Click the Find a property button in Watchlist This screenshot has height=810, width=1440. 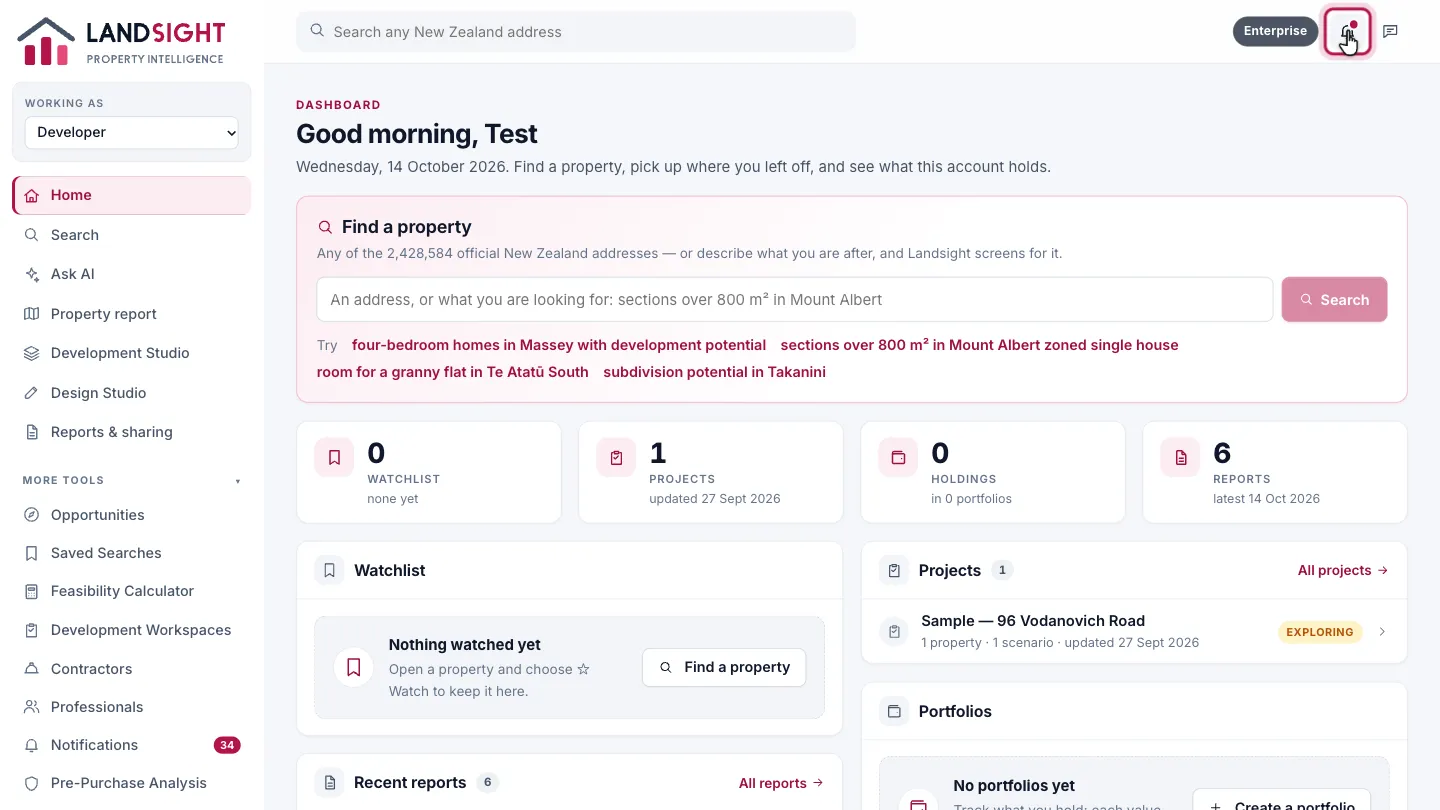pos(724,667)
